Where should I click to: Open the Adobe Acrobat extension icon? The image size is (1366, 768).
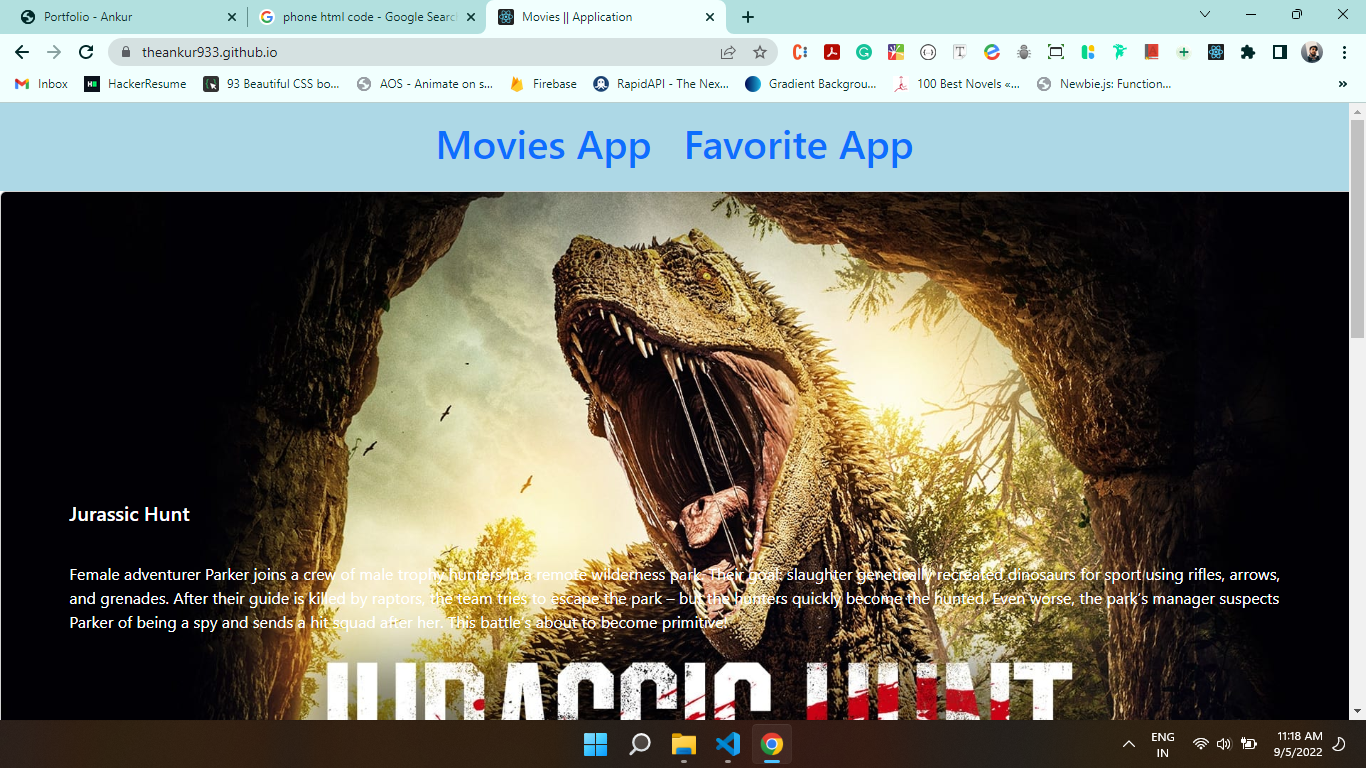pyautogui.click(x=831, y=52)
